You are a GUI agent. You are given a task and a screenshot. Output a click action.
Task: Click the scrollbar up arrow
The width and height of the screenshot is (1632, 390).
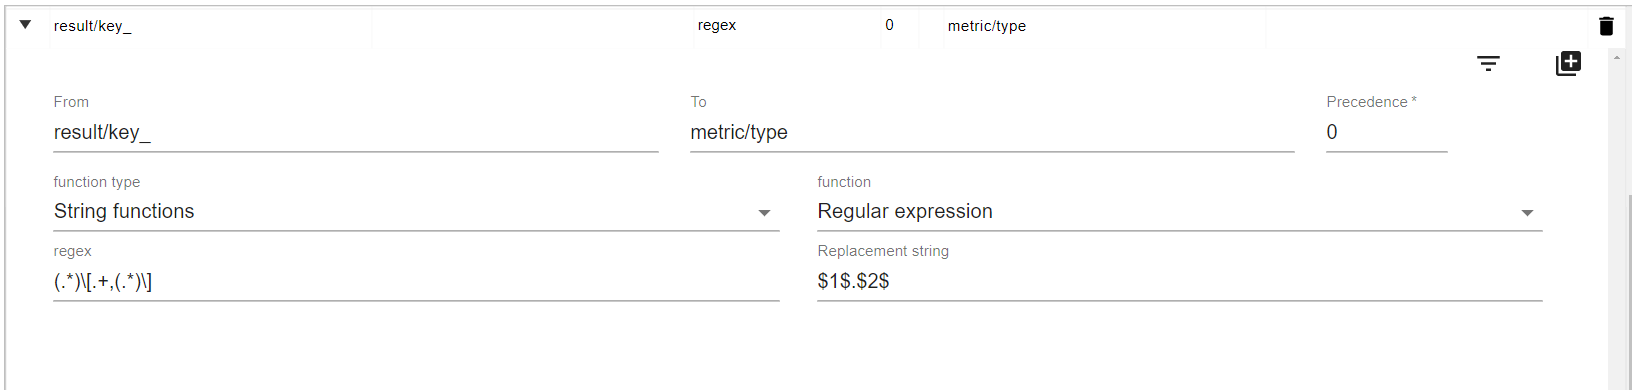(1617, 58)
